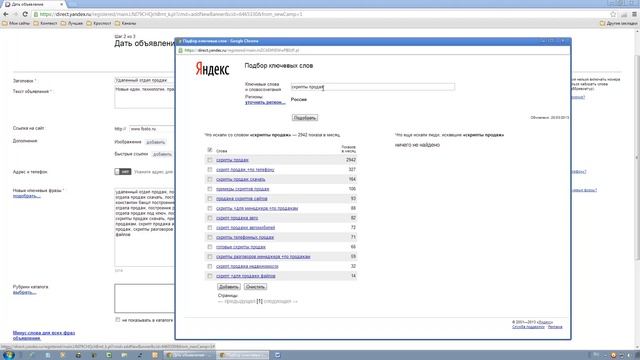Screen dimensions: 640x360
Task: Open the Chrome menu icon
Action: click(x=634, y=14)
